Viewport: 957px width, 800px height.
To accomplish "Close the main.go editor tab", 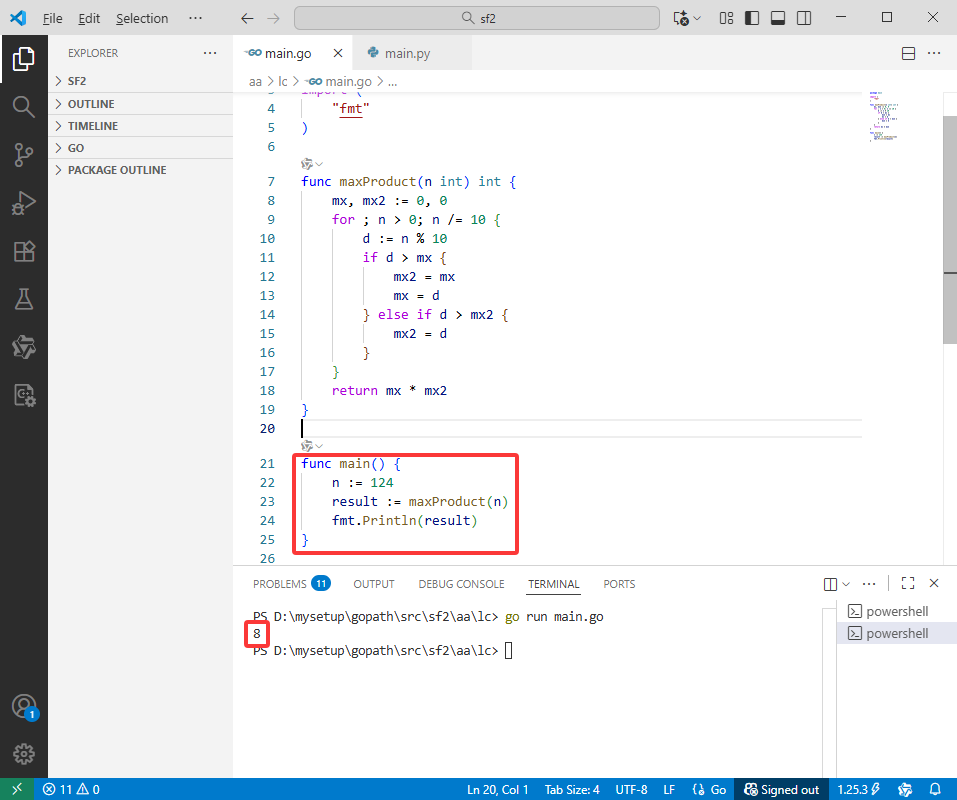I will (x=338, y=53).
